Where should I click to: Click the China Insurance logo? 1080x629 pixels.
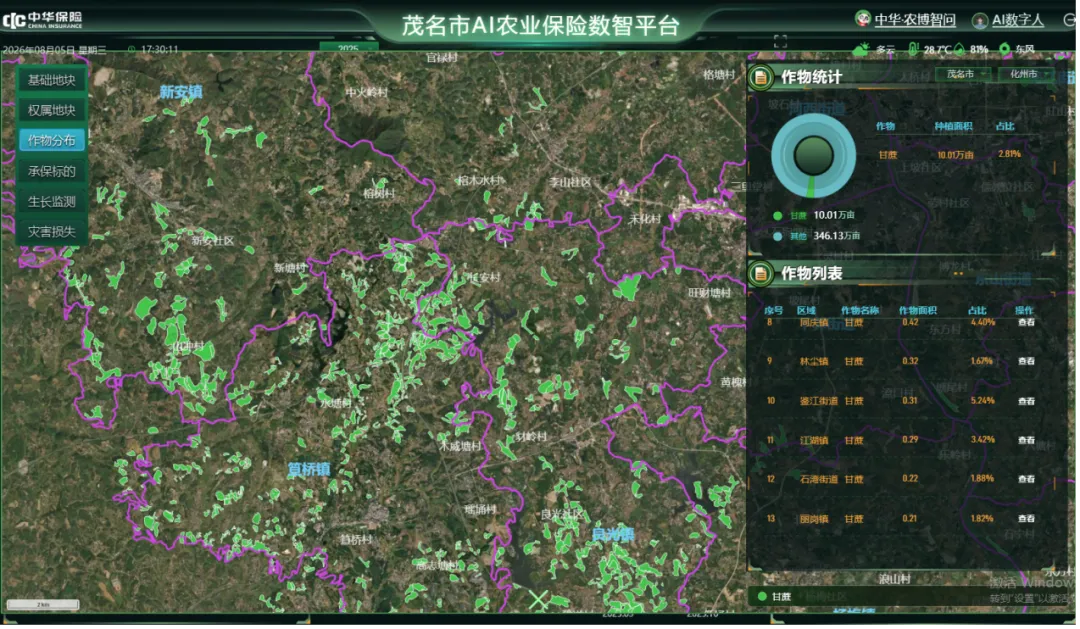click(43, 19)
